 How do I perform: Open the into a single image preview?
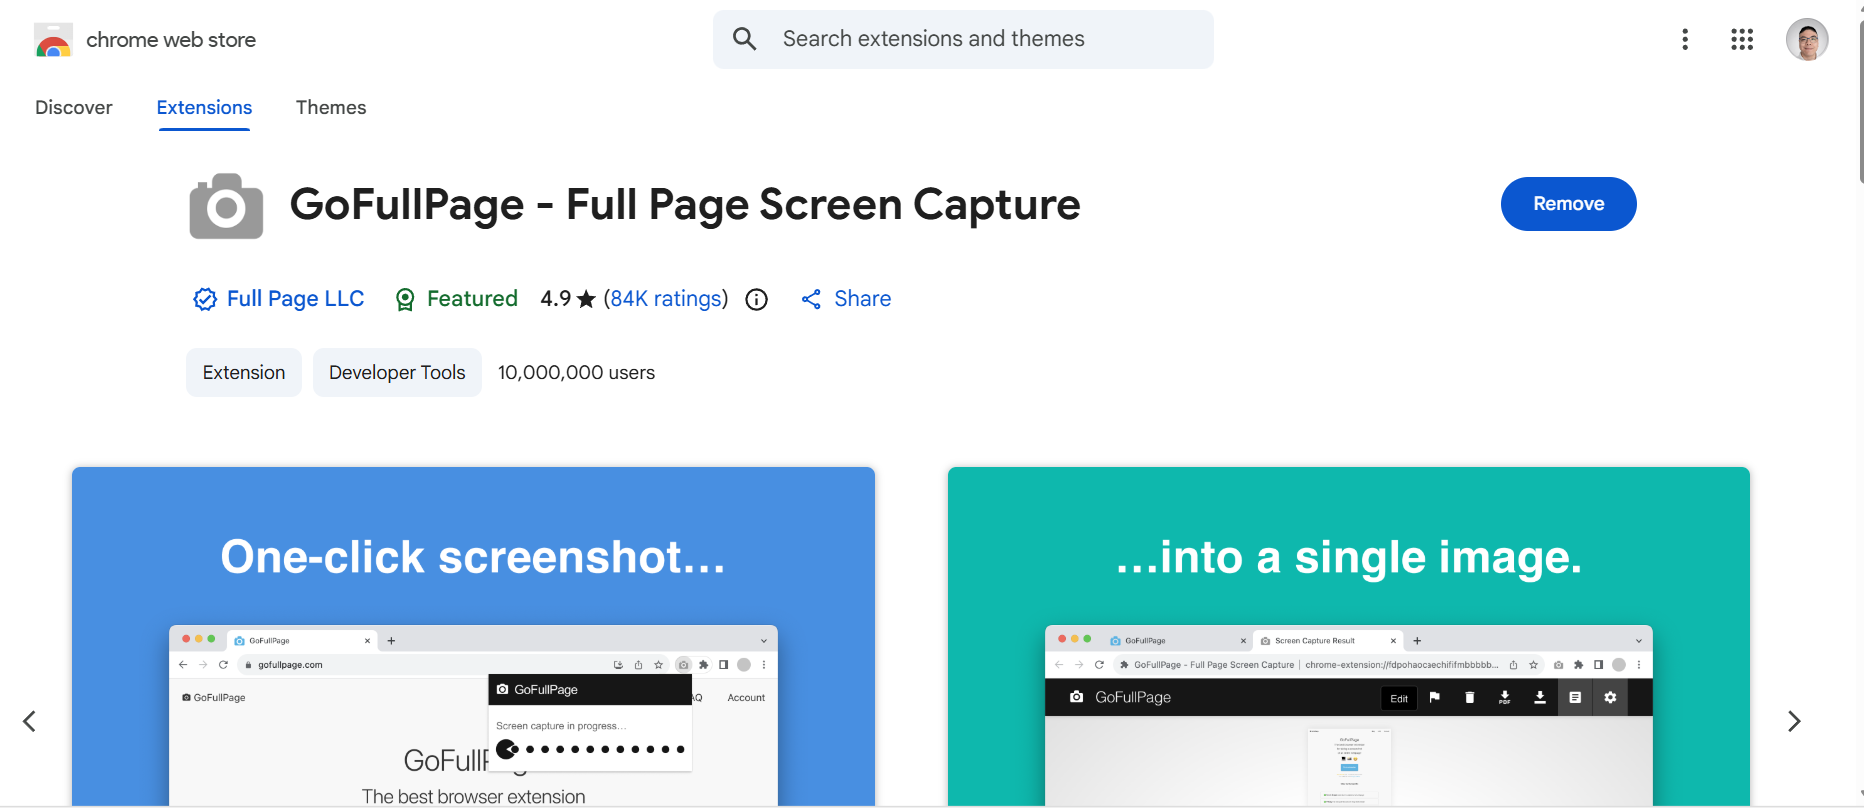pyautogui.click(x=1349, y=636)
